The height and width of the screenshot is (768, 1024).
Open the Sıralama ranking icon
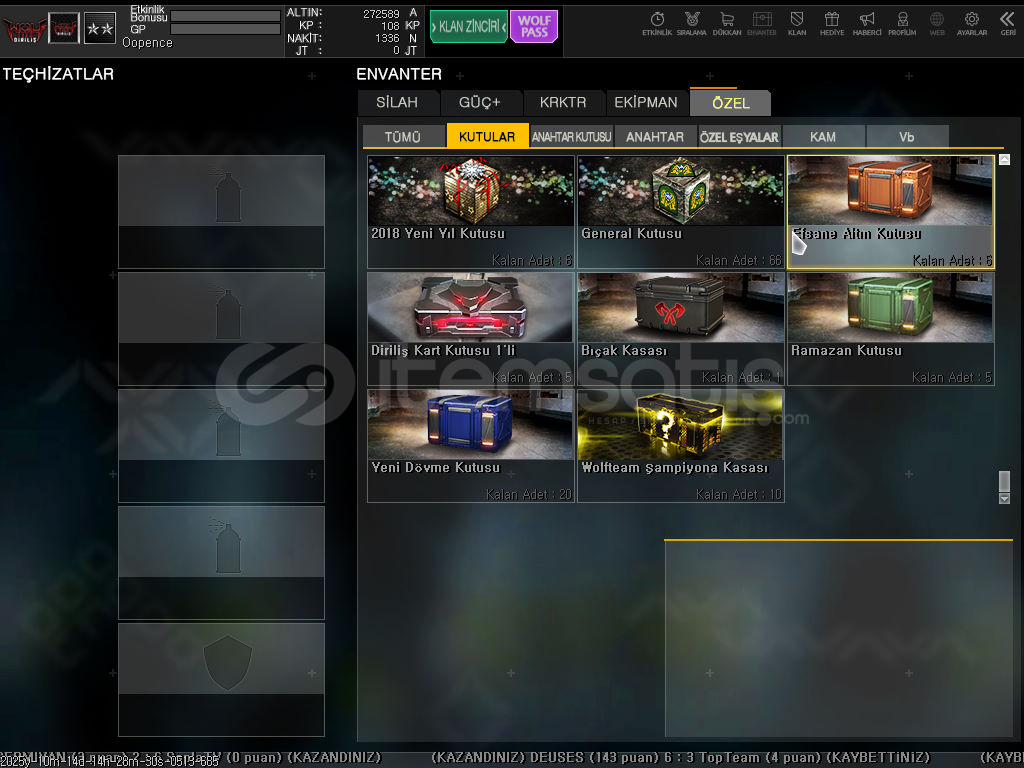tap(692, 24)
